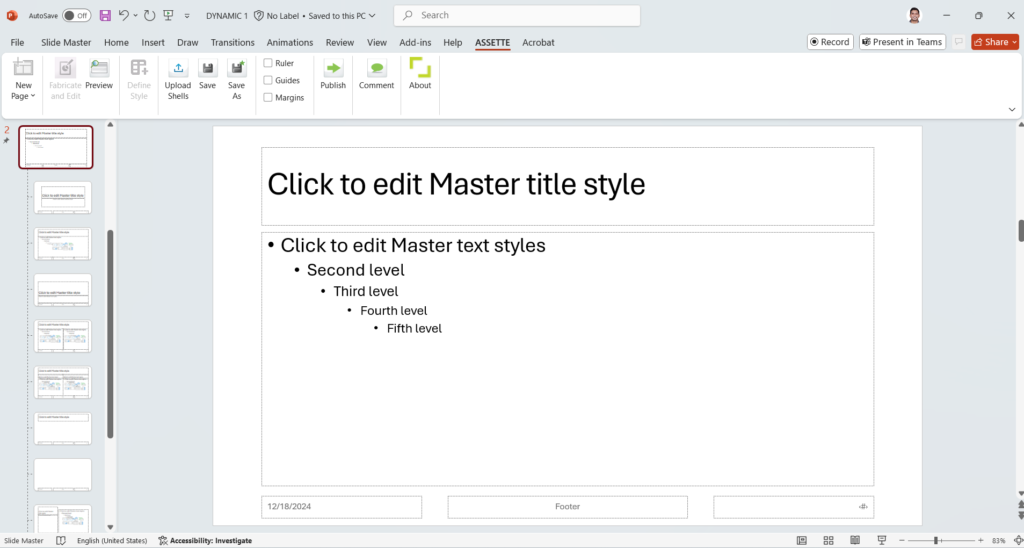Click the About icon
Viewport: 1024px width, 548px height.
pos(420,68)
